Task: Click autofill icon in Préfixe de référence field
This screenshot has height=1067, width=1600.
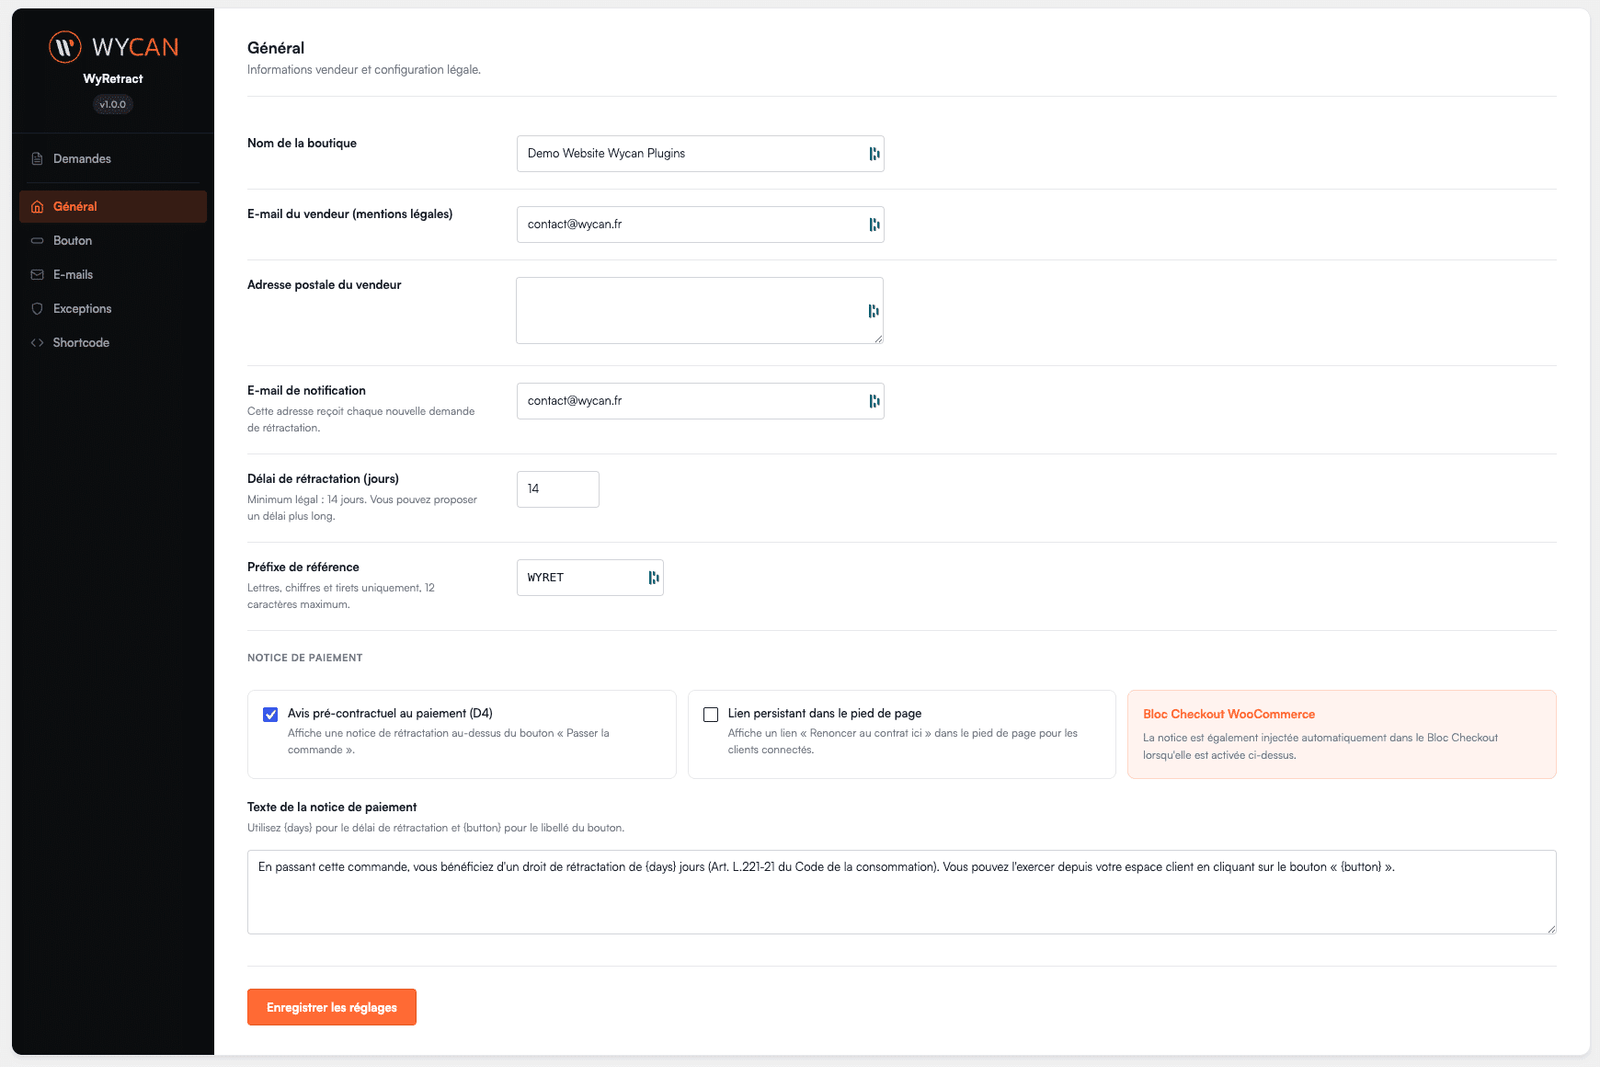Action: [653, 578]
